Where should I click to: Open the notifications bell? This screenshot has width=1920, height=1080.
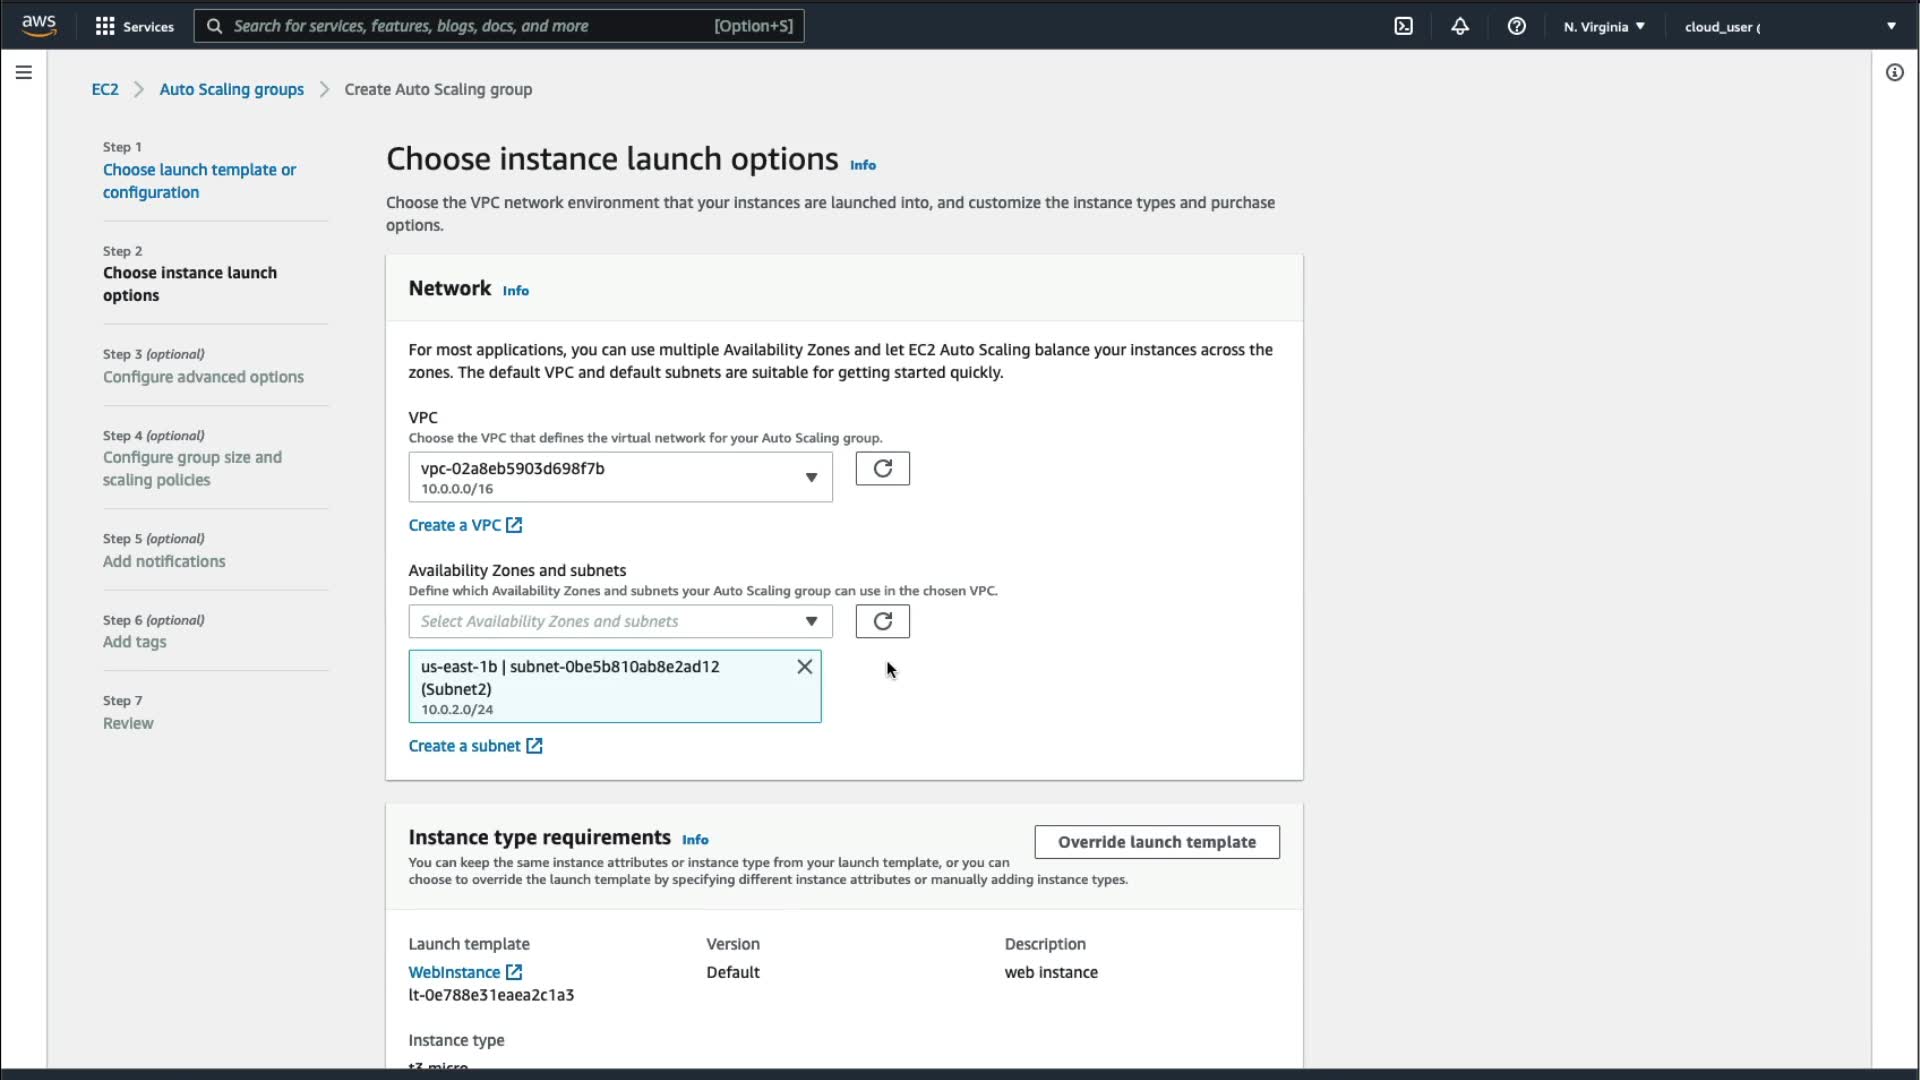point(1460,27)
